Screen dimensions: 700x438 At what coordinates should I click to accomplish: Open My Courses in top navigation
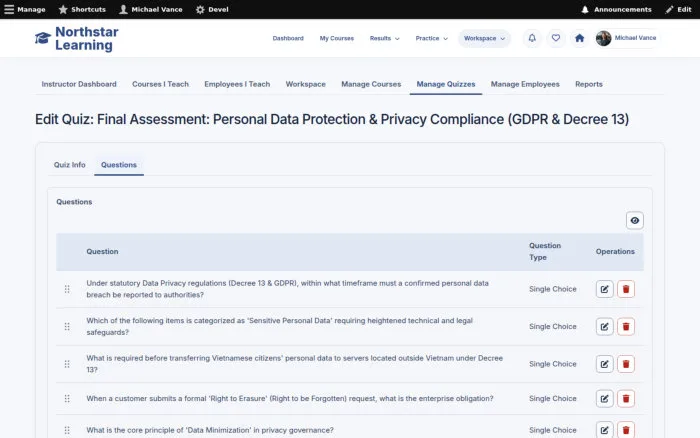[337, 38]
